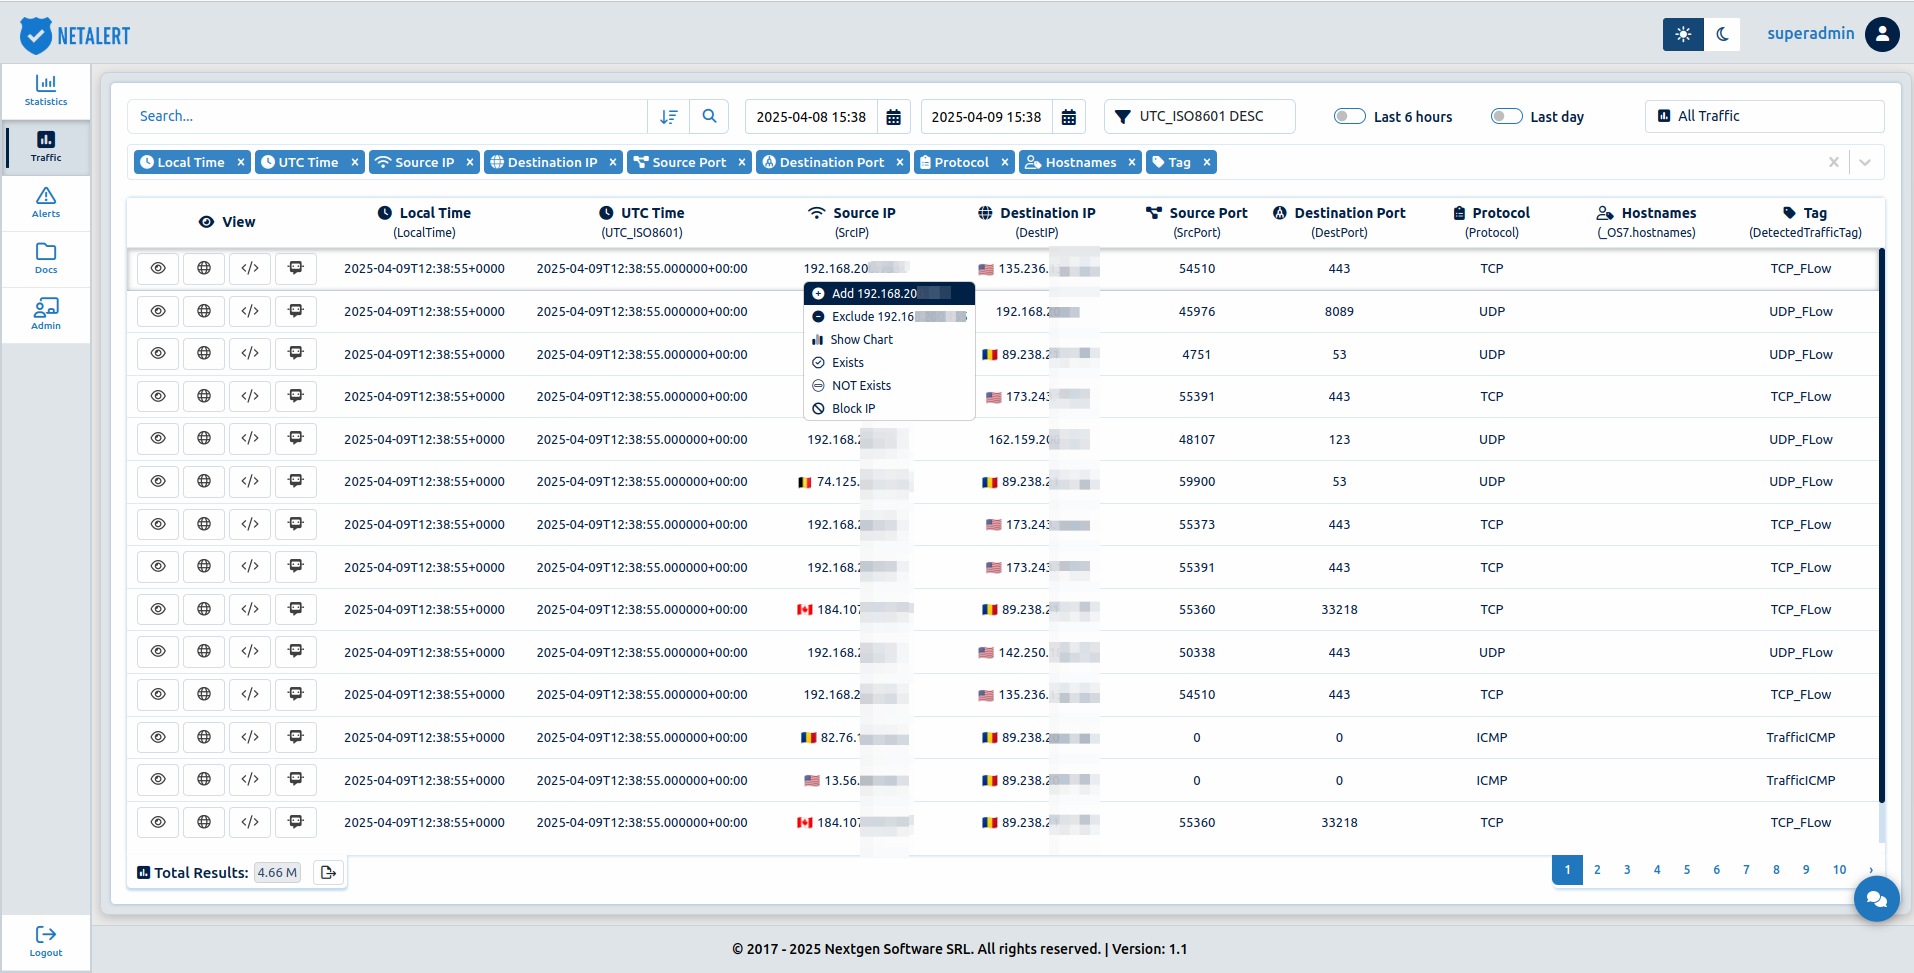Choose Show Chart from context menu
1914x973 pixels.
pos(889,340)
